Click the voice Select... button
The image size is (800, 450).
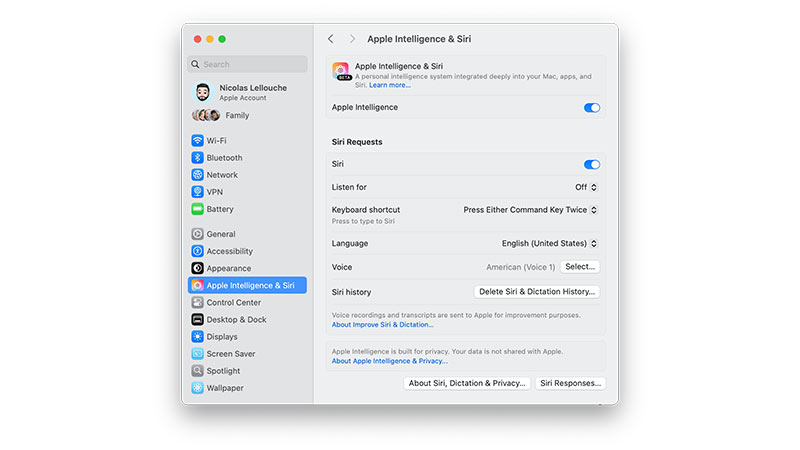[580, 267]
